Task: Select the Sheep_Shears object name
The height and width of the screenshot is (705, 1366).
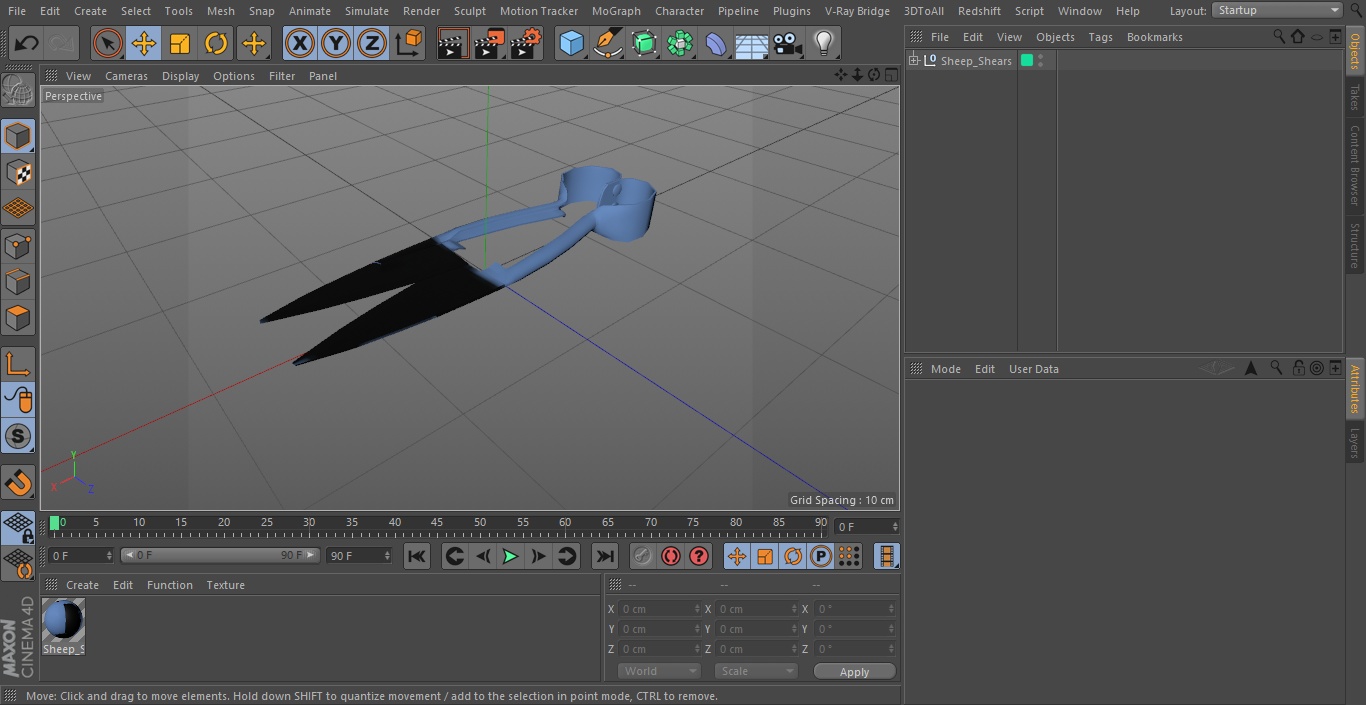Action: pyautogui.click(x=976, y=61)
